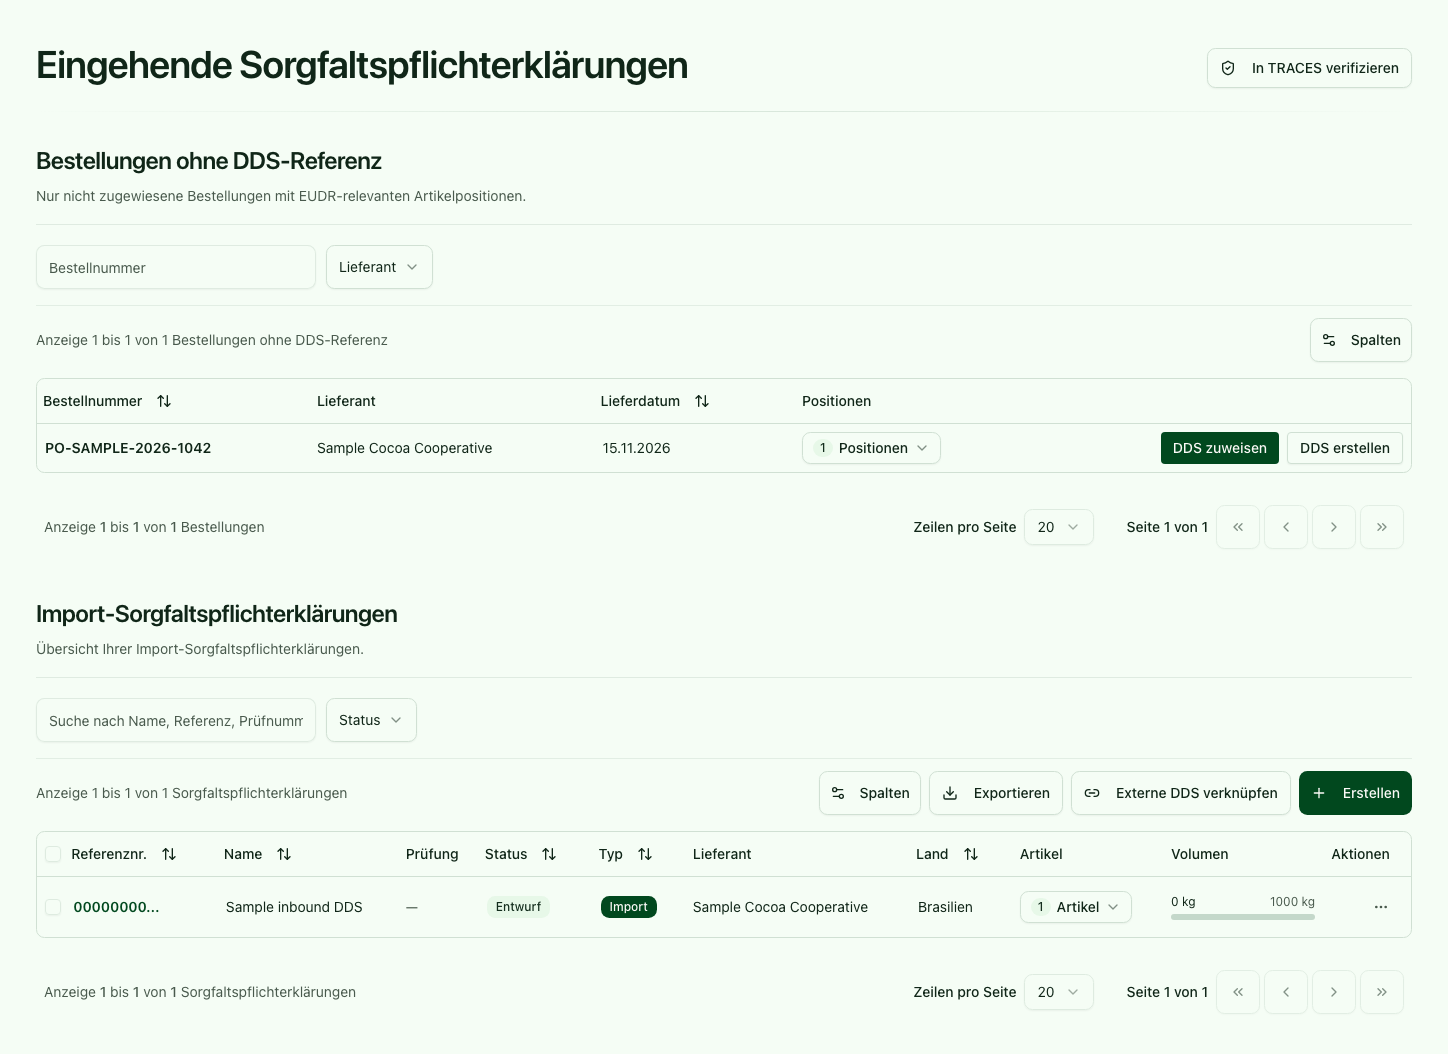Focus the Bestellnummer search field
Image resolution: width=1448 pixels, height=1054 pixels.
(176, 267)
